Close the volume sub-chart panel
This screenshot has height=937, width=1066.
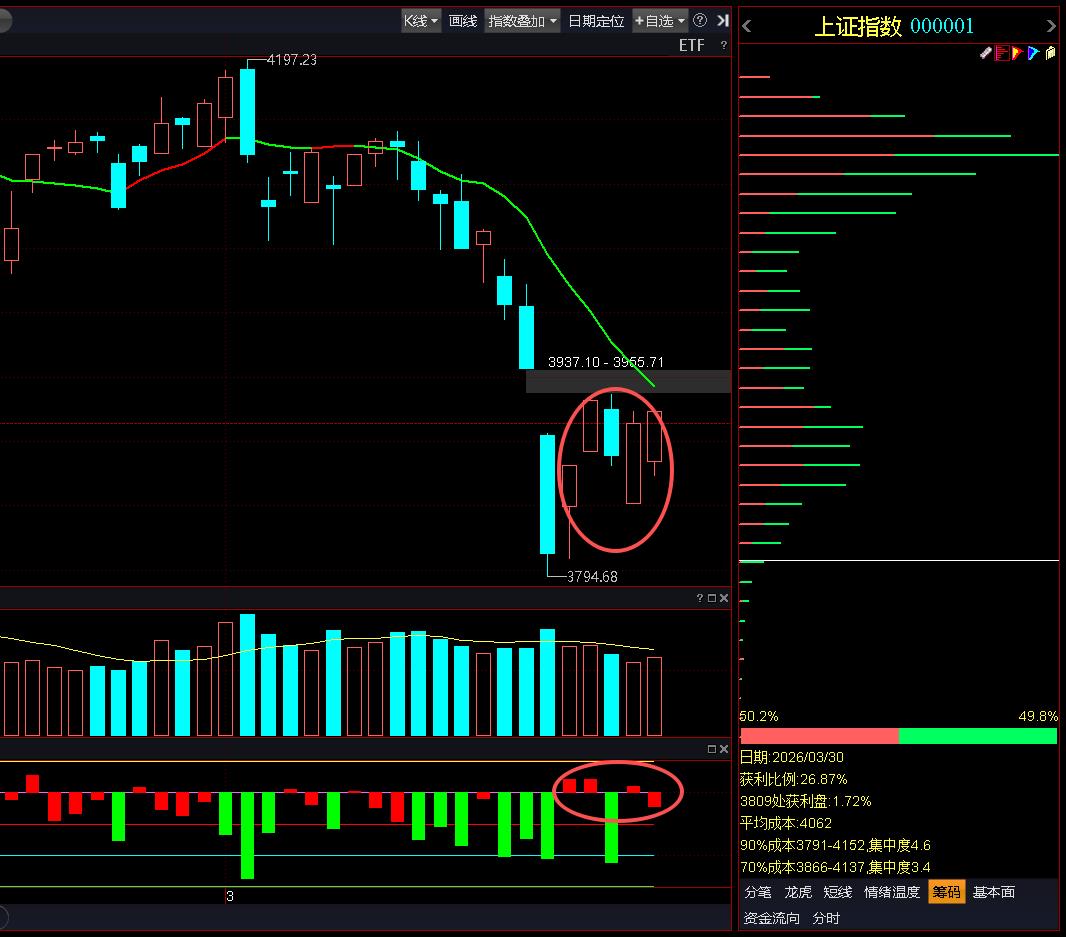(x=724, y=598)
